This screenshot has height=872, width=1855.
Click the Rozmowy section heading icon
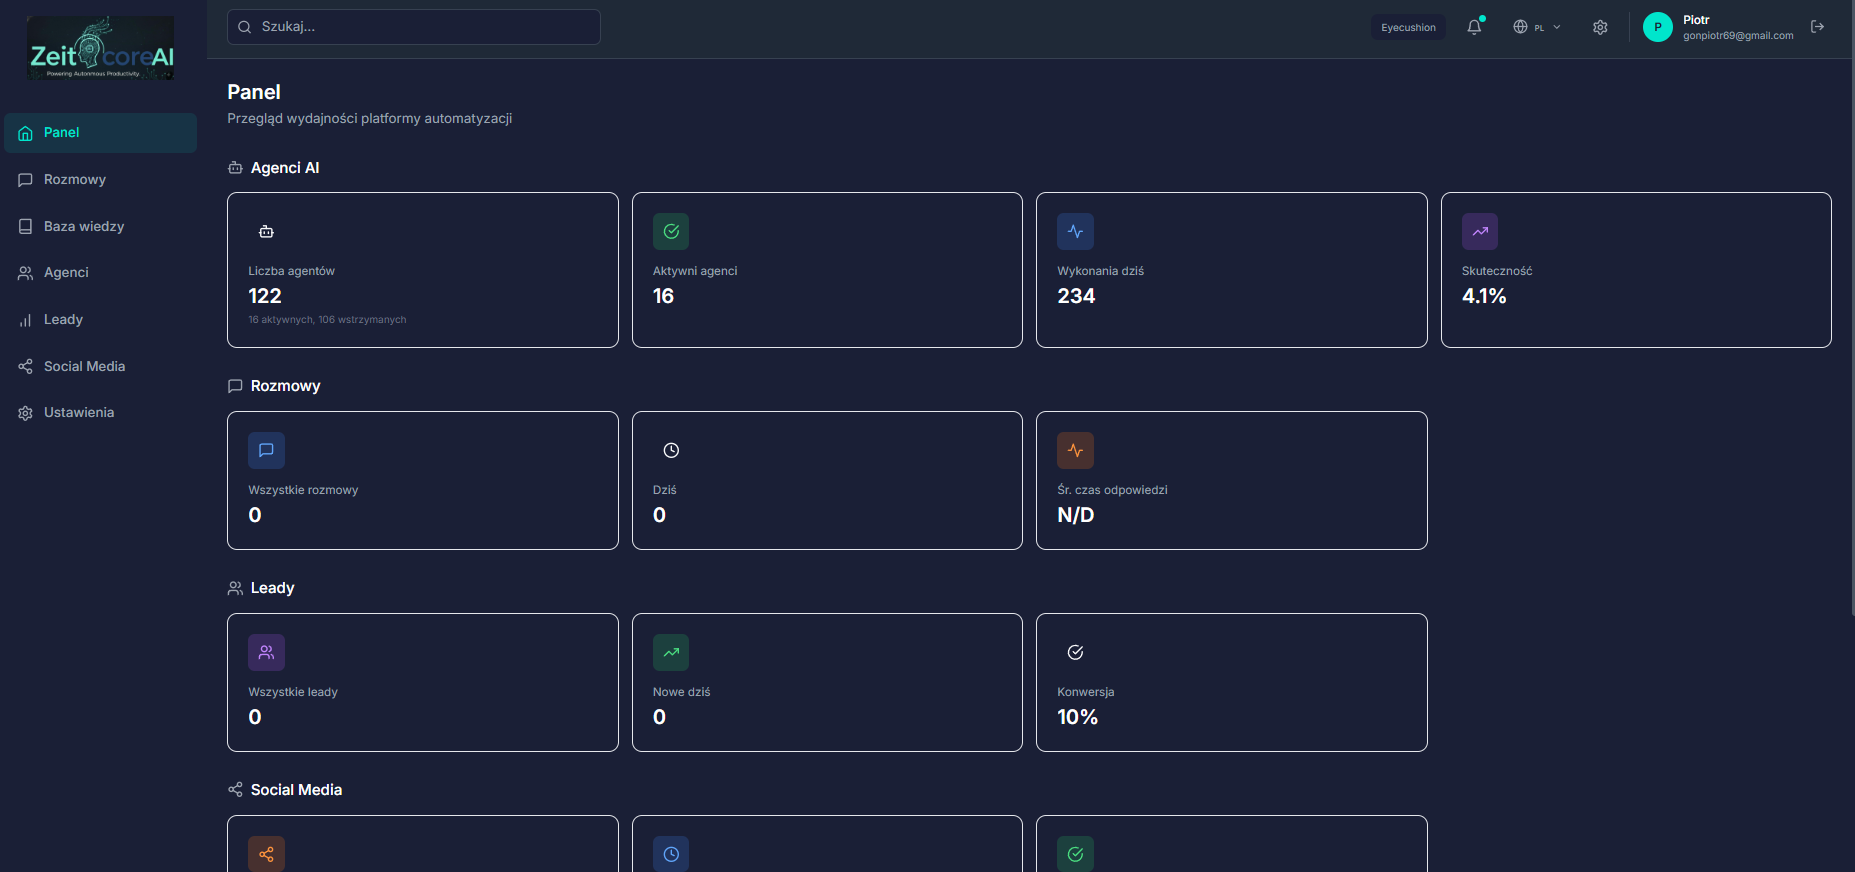[235, 386]
